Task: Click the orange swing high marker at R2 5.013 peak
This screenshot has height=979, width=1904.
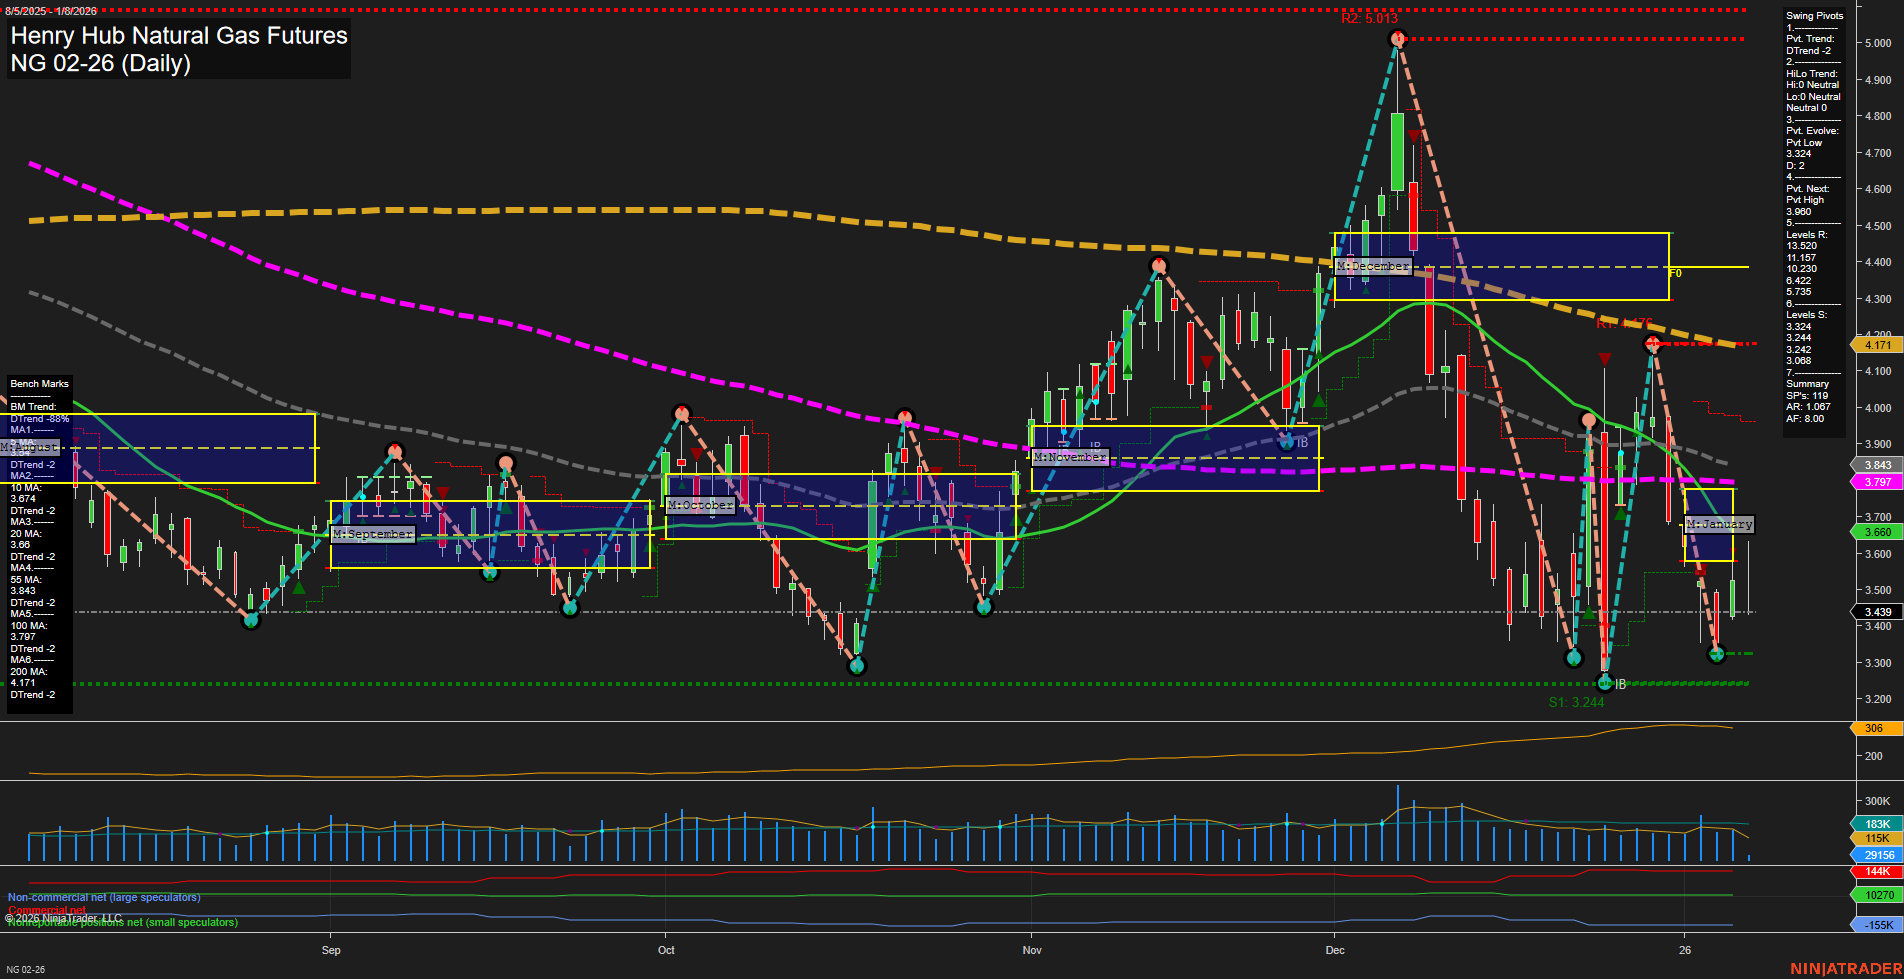Action: point(1399,40)
